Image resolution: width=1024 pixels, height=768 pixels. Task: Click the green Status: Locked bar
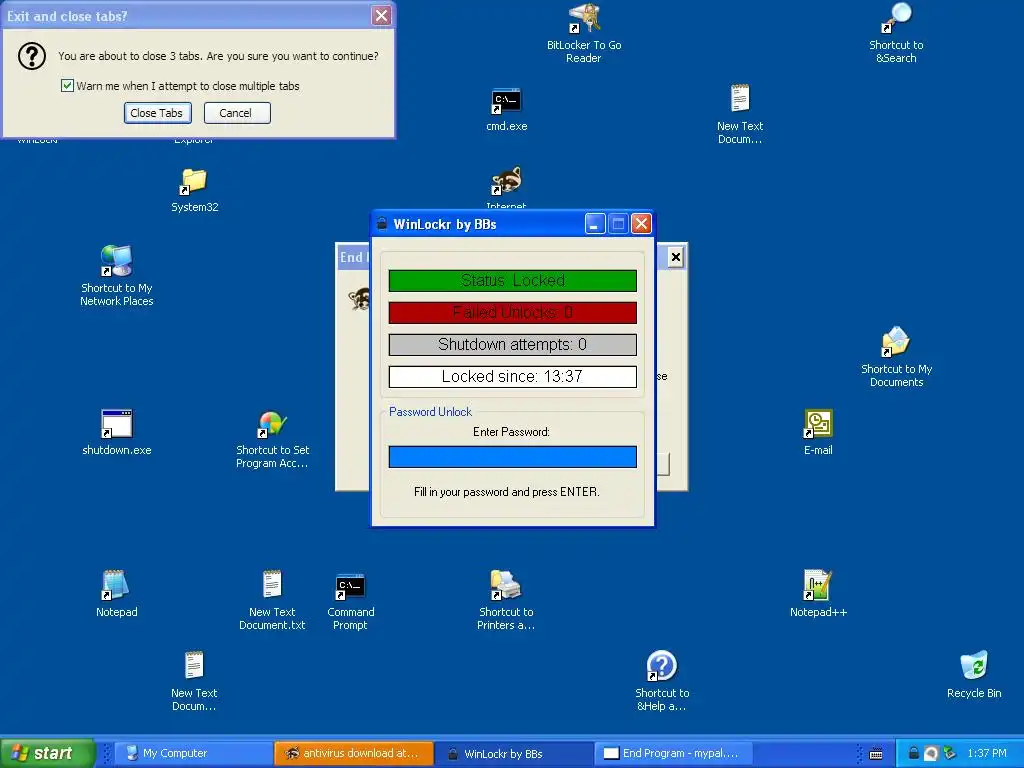[x=513, y=281]
